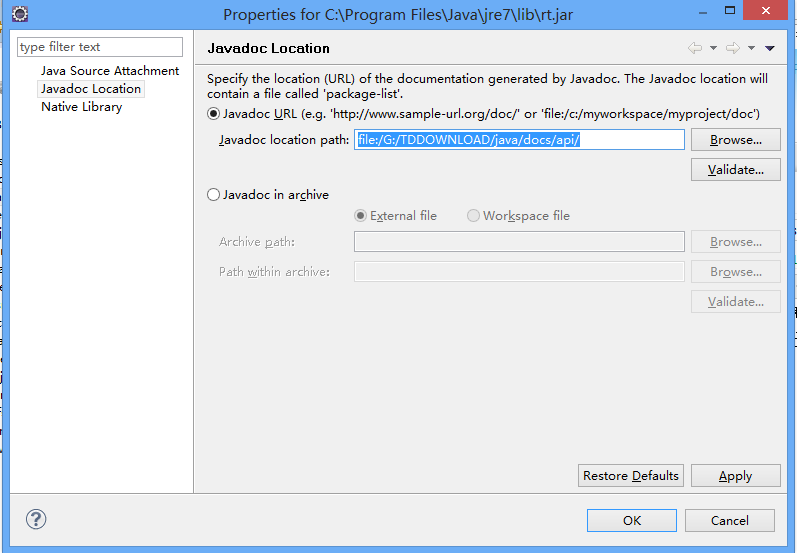Image resolution: width=797 pixels, height=553 pixels.
Task: Browse for Path within archive
Action: coord(735,272)
